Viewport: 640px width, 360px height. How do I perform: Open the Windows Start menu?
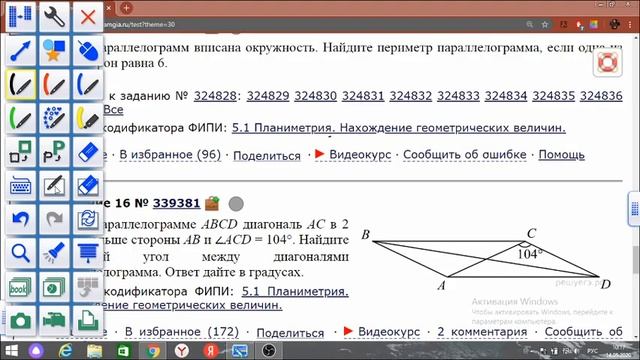(11, 351)
